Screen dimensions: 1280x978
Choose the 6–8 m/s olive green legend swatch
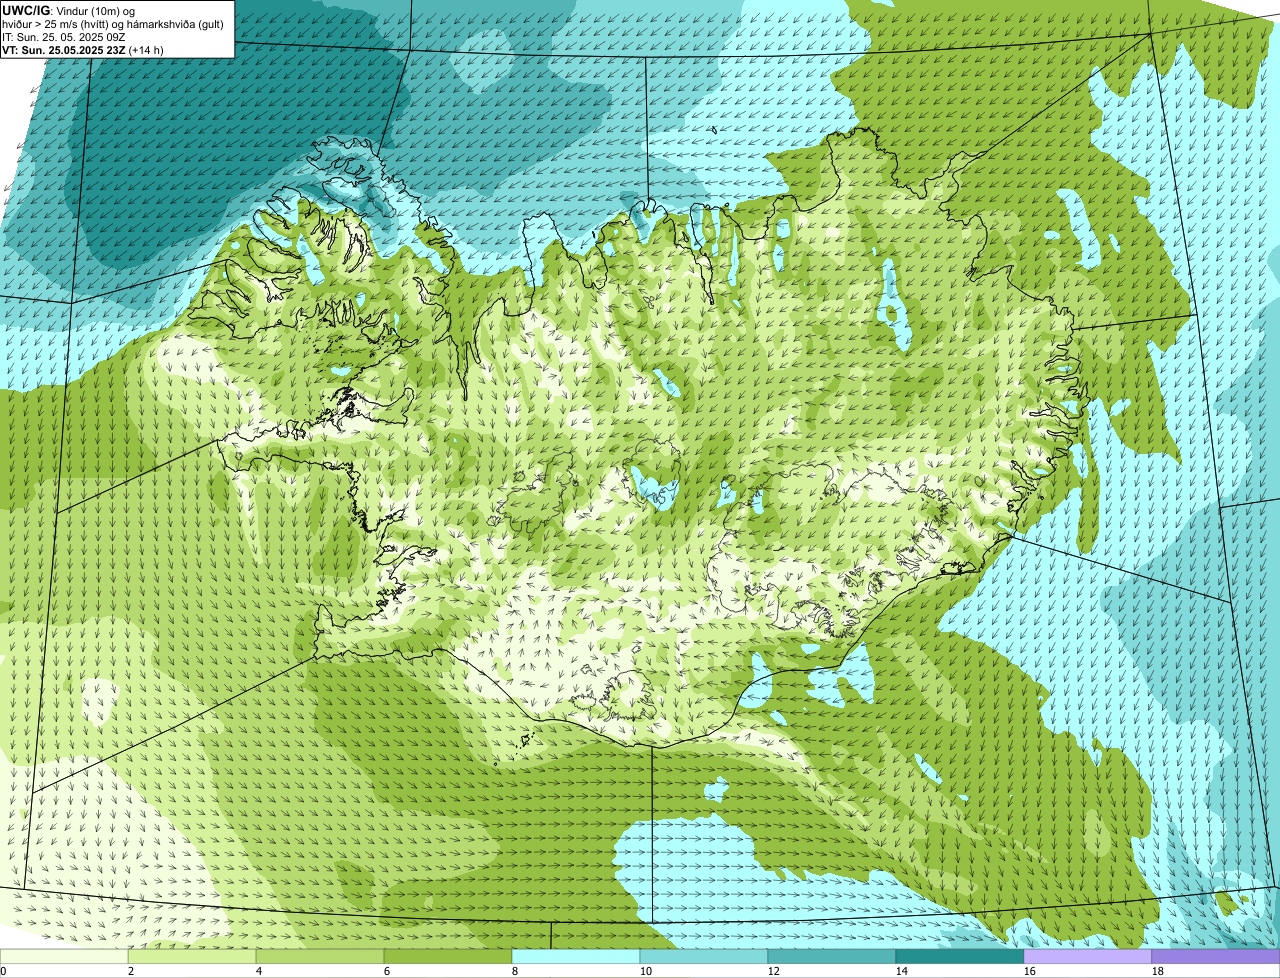coord(448,956)
